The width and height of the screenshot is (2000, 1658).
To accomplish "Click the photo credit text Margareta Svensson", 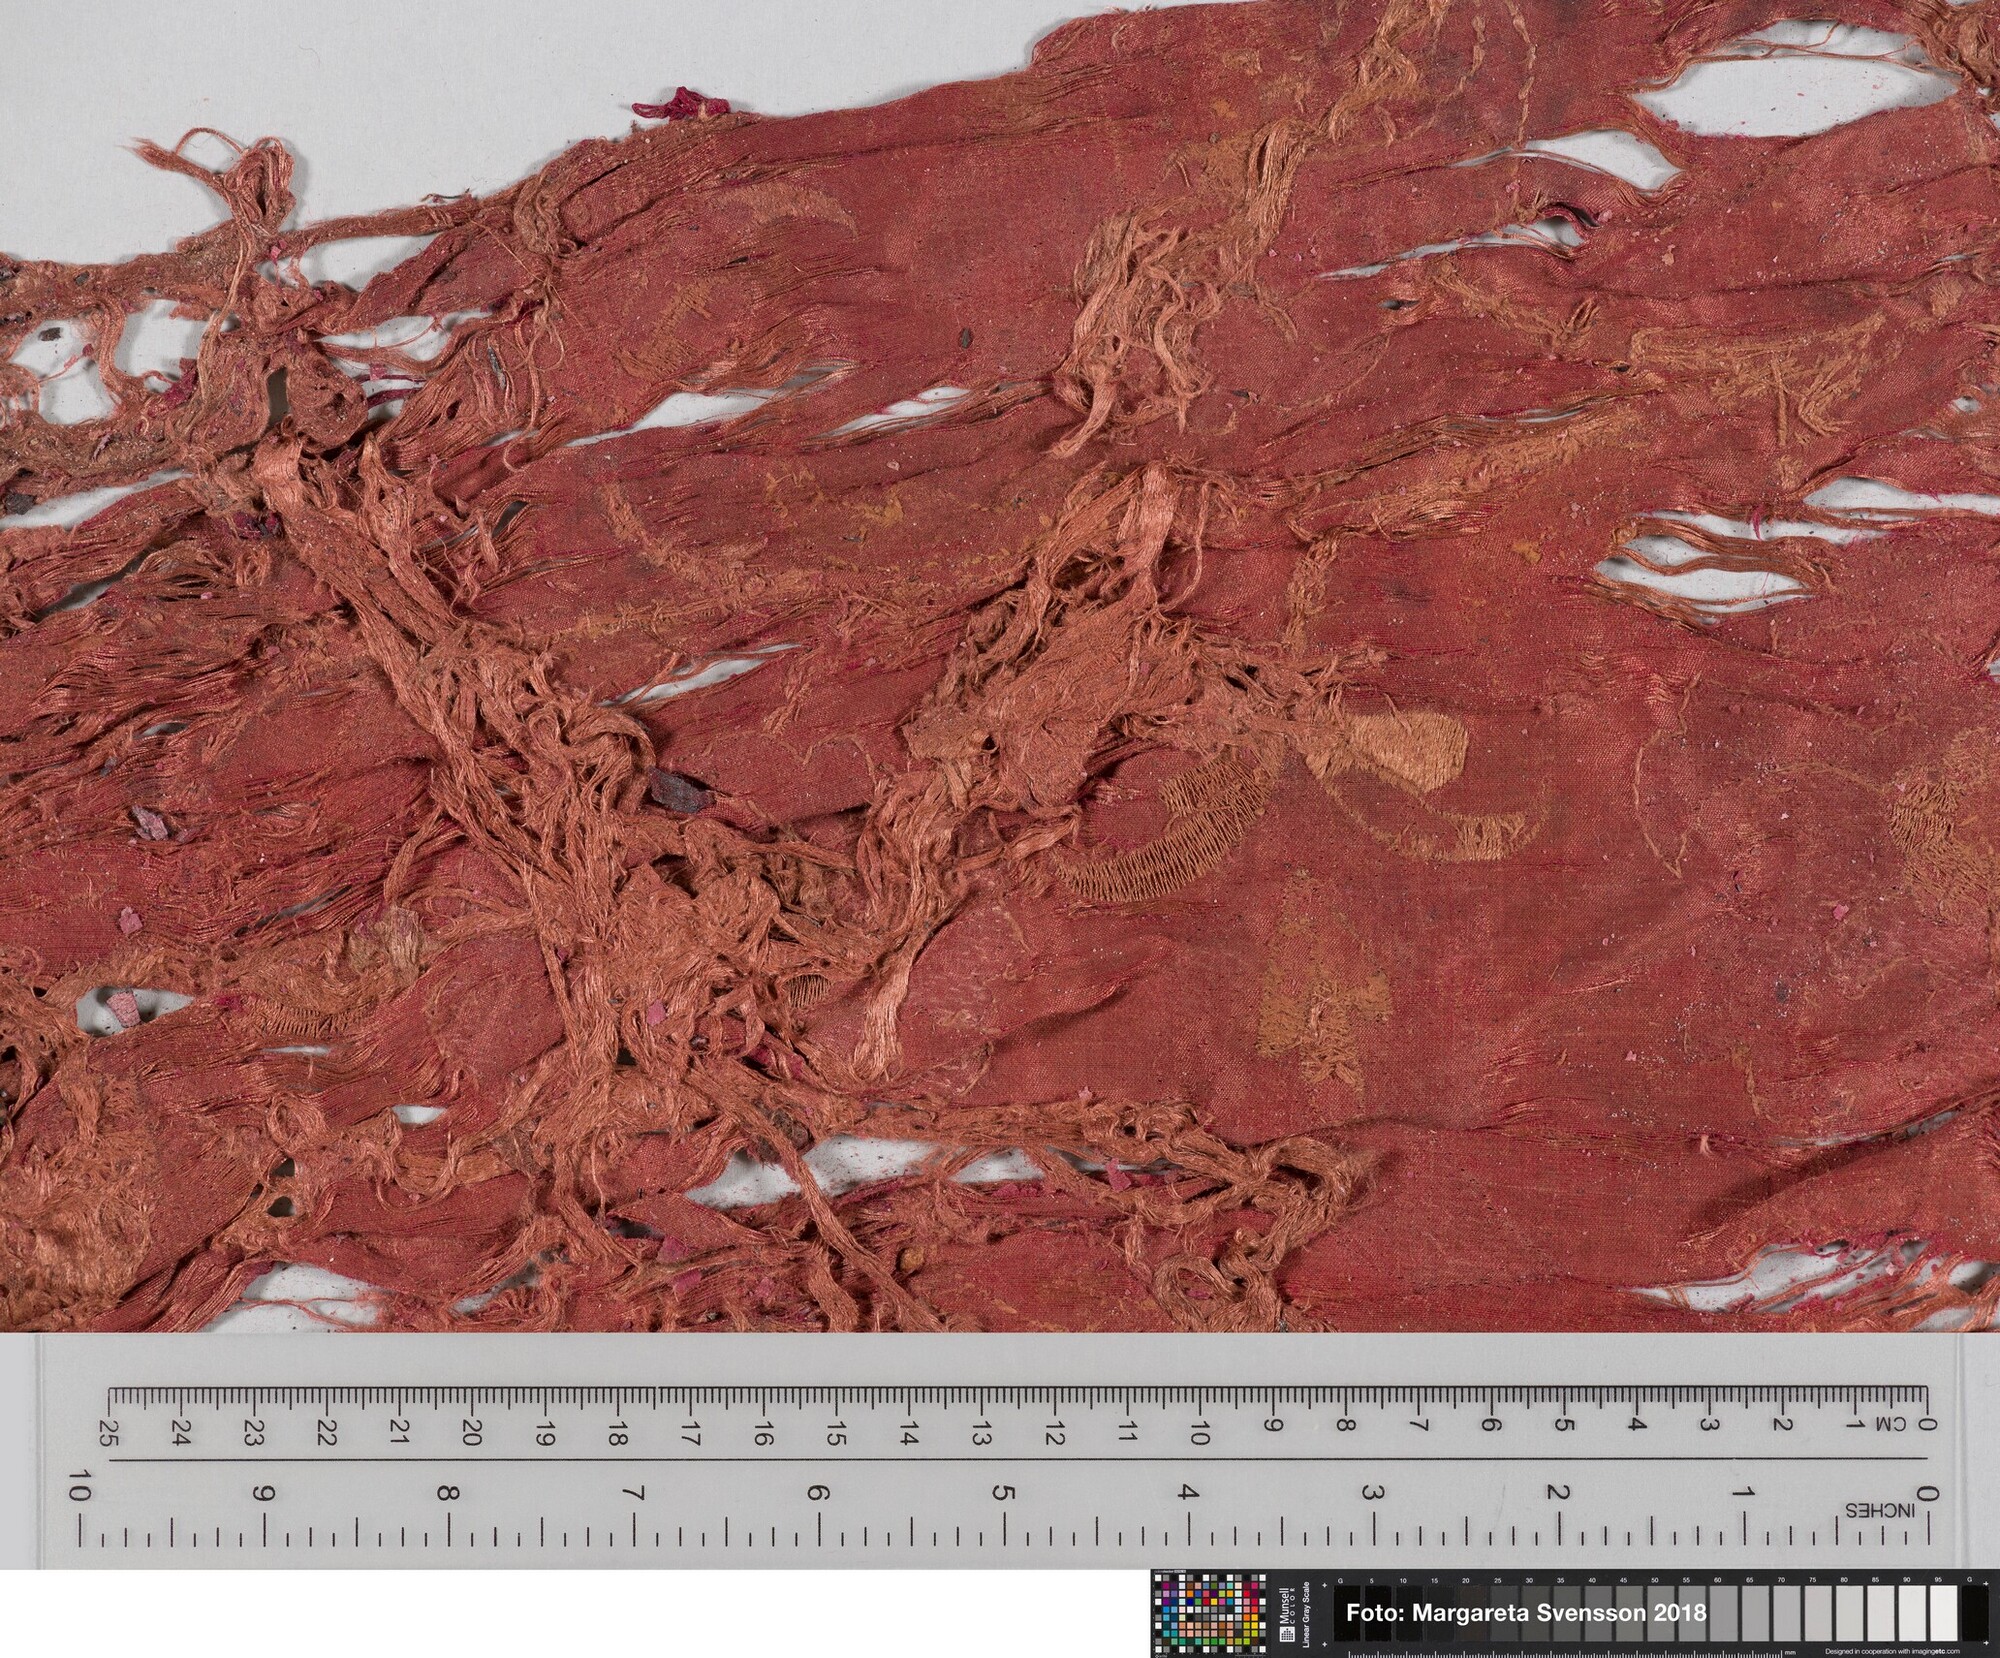I will (x=1526, y=1613).
